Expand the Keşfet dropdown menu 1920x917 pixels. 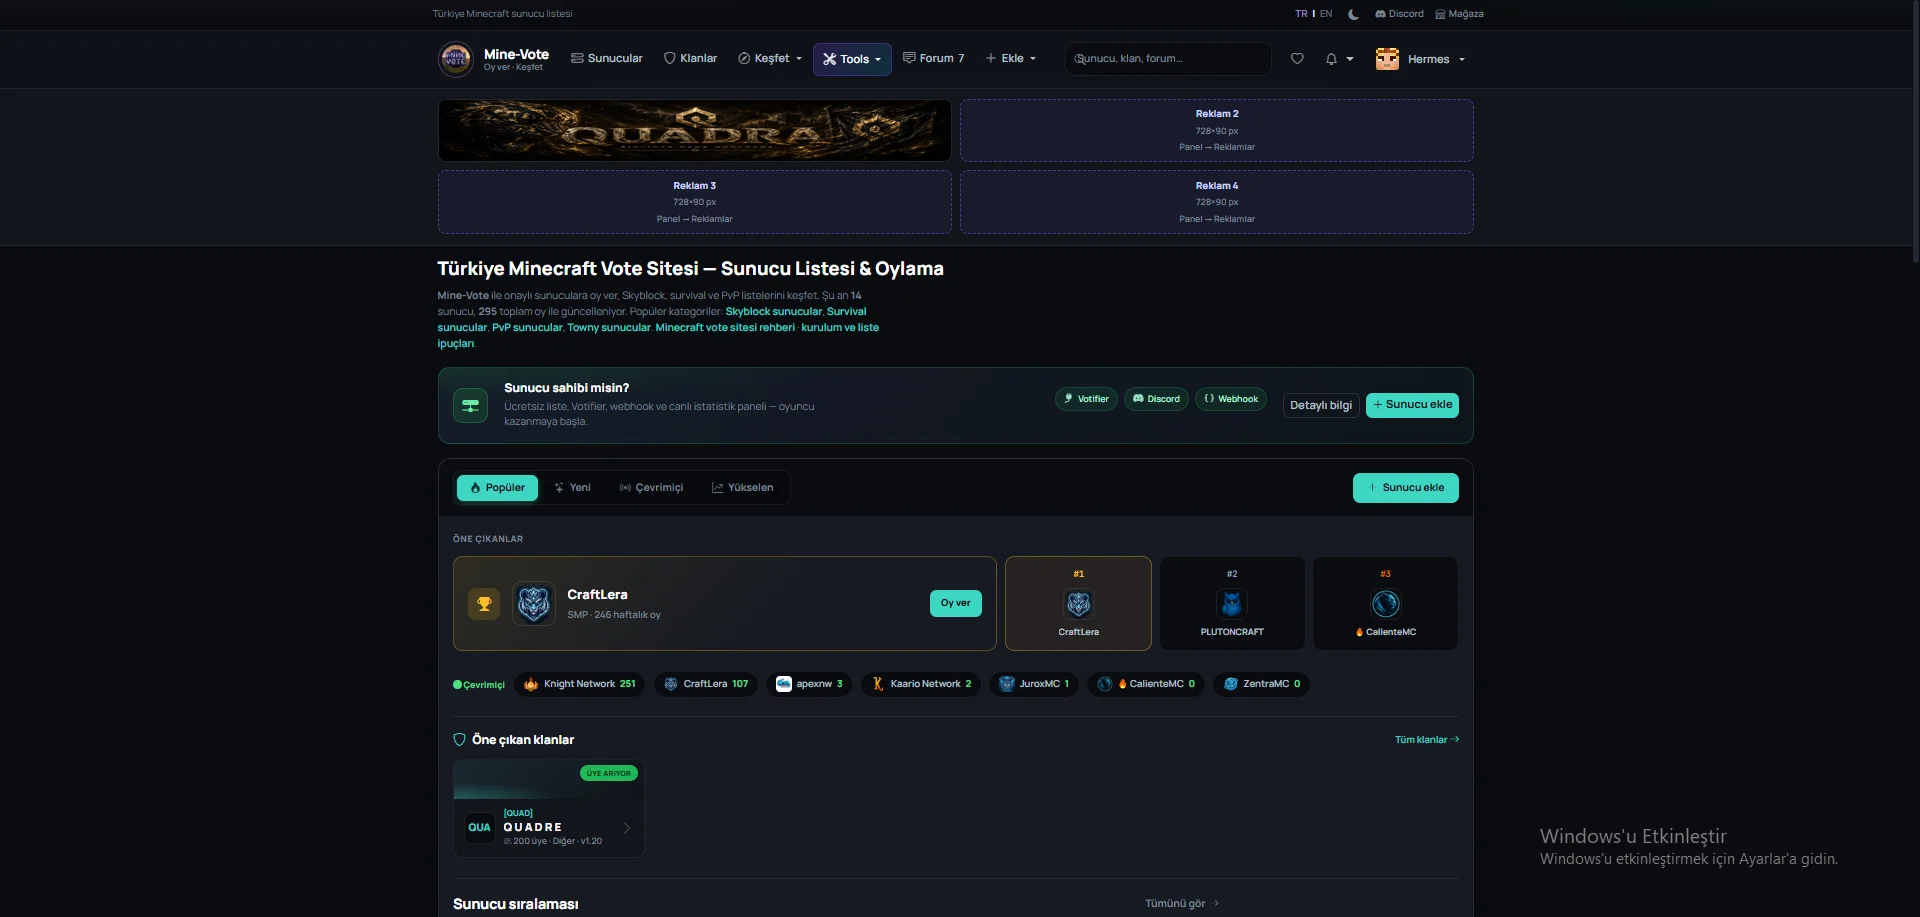coord(770,59)
